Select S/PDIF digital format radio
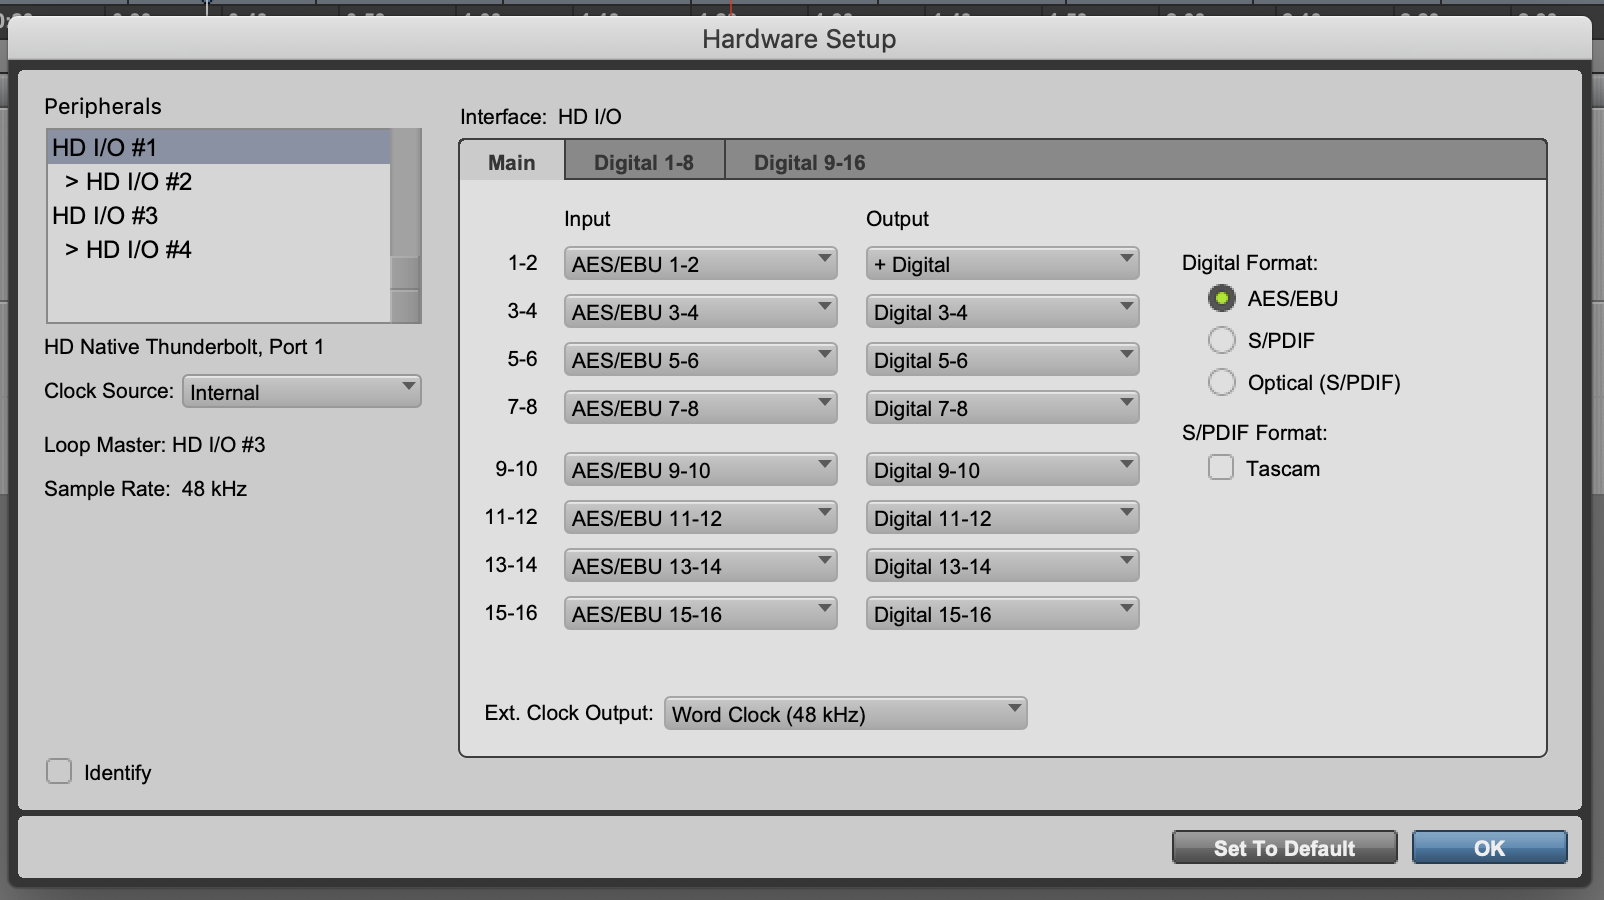The image size is (1604, 900). (x=1221, y=340)
